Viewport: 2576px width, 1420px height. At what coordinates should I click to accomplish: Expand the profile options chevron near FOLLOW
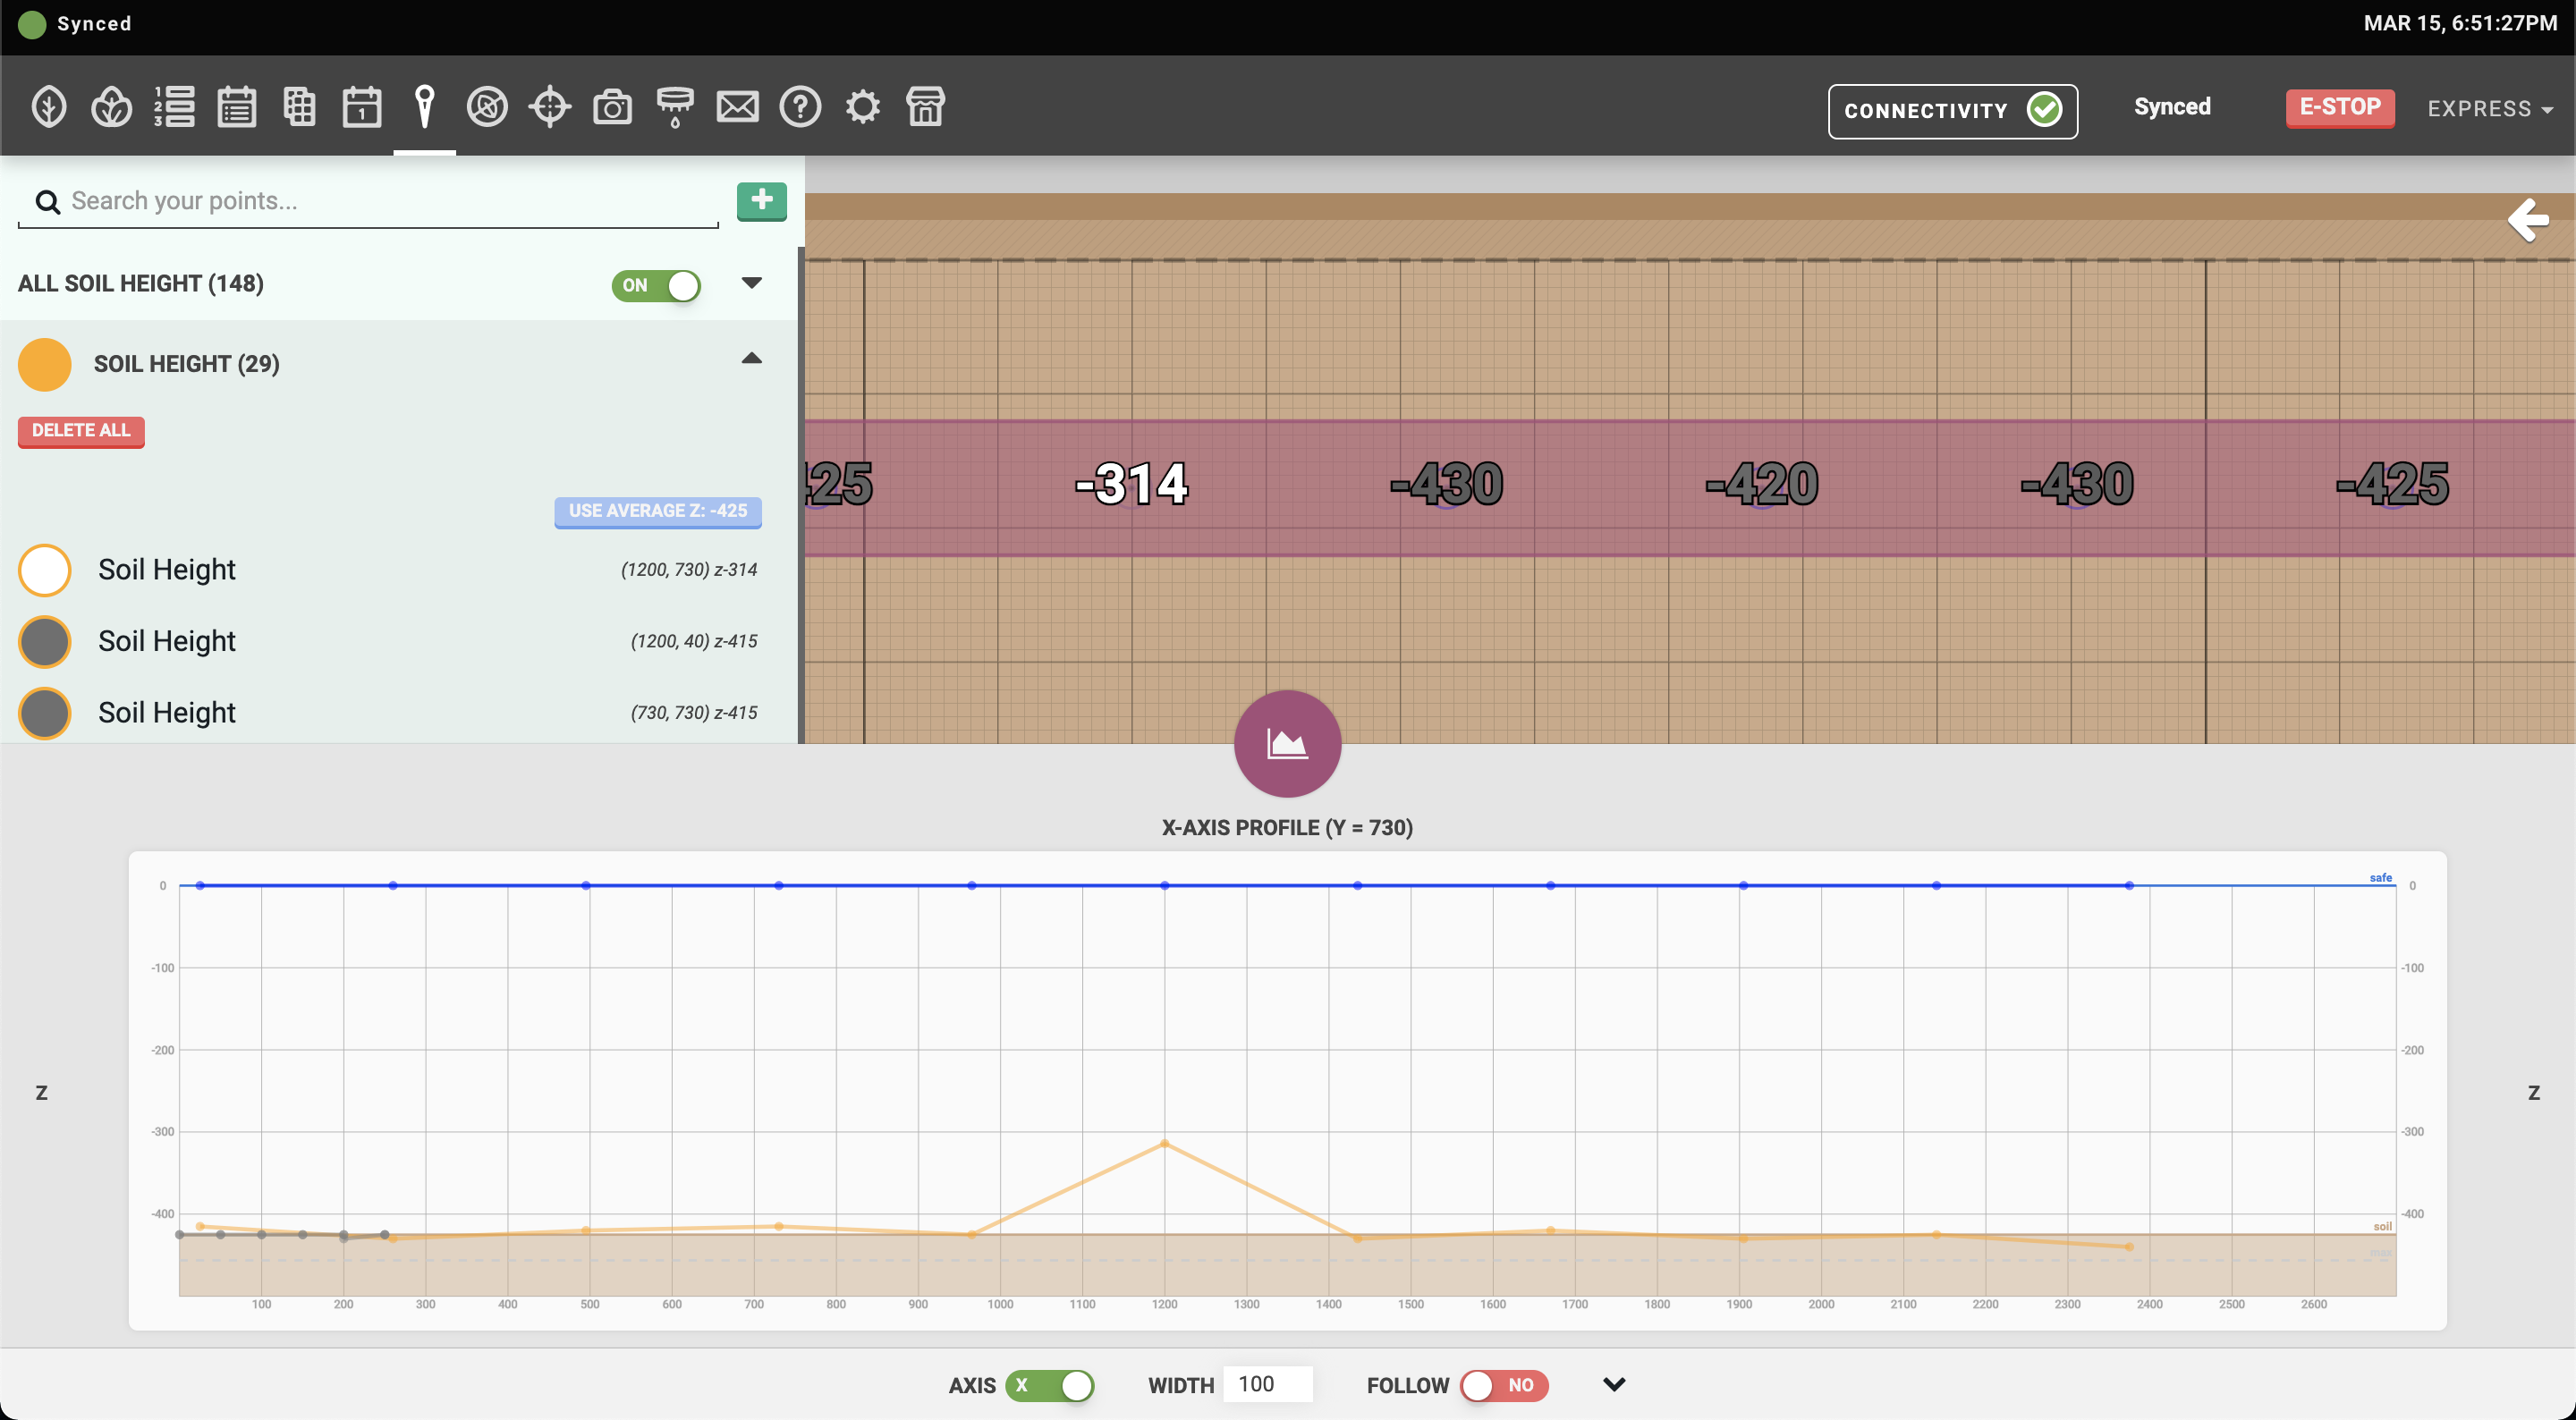[x=1614, y=1385]
